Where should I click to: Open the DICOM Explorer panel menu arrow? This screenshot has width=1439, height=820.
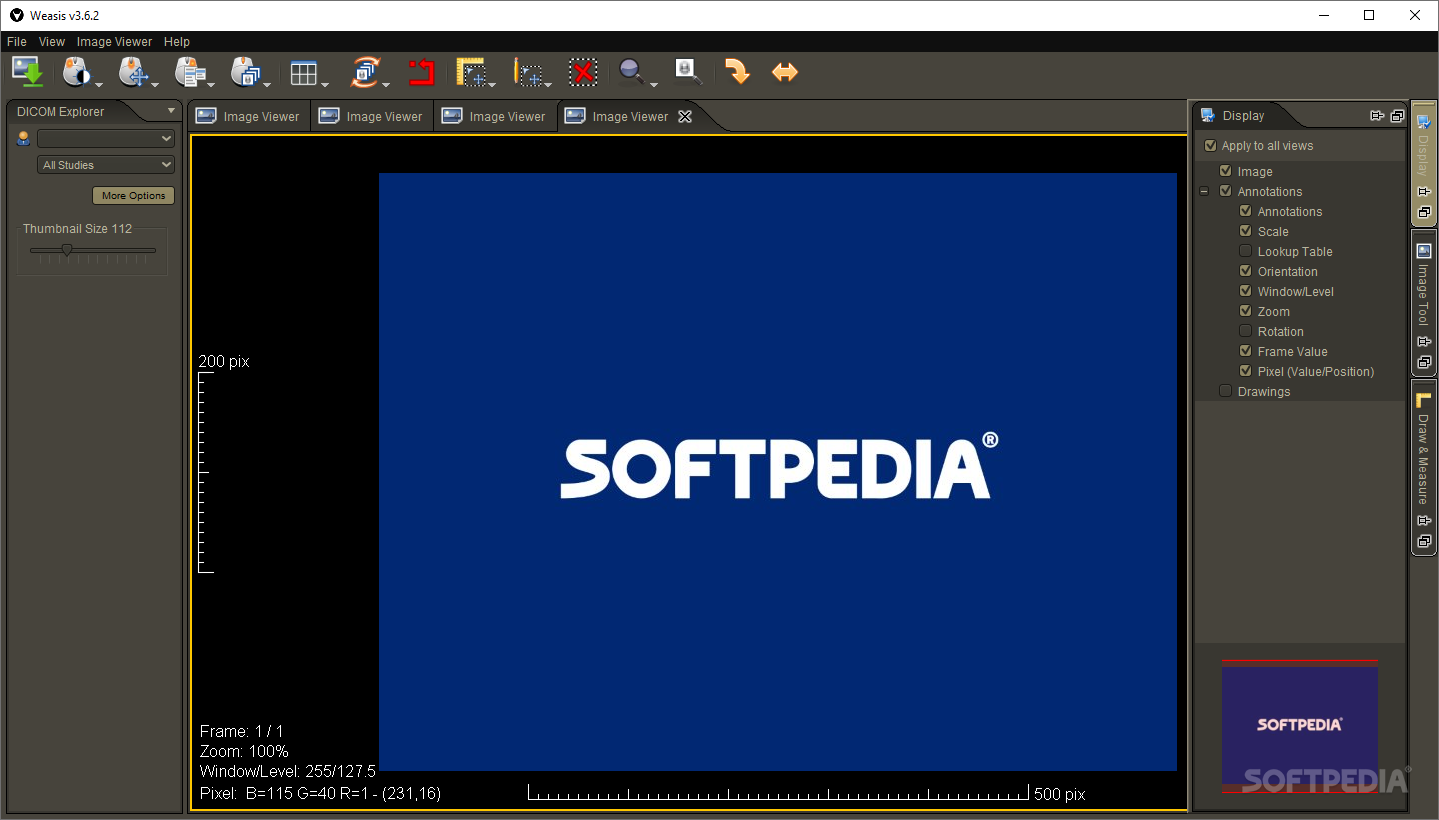click(x=171, y=111)
